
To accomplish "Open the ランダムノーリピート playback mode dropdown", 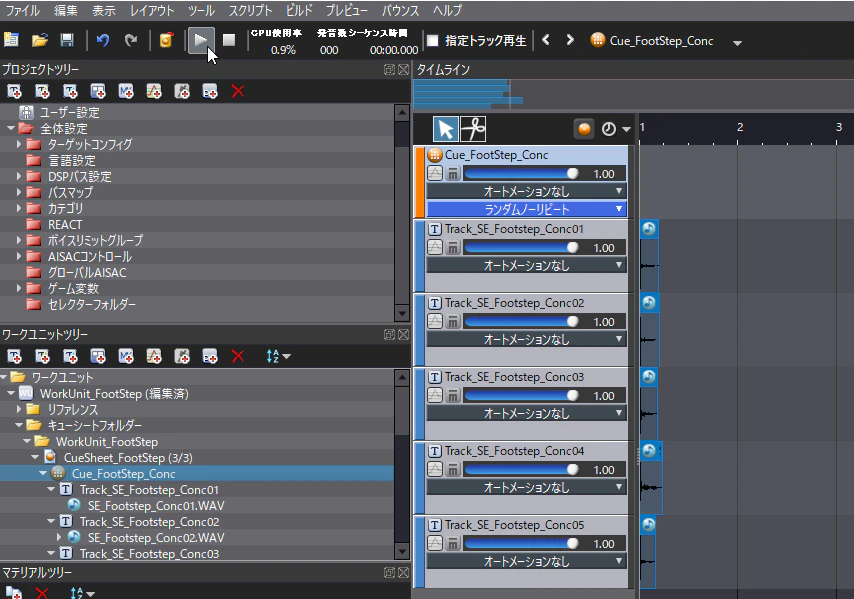I will 526,209.
